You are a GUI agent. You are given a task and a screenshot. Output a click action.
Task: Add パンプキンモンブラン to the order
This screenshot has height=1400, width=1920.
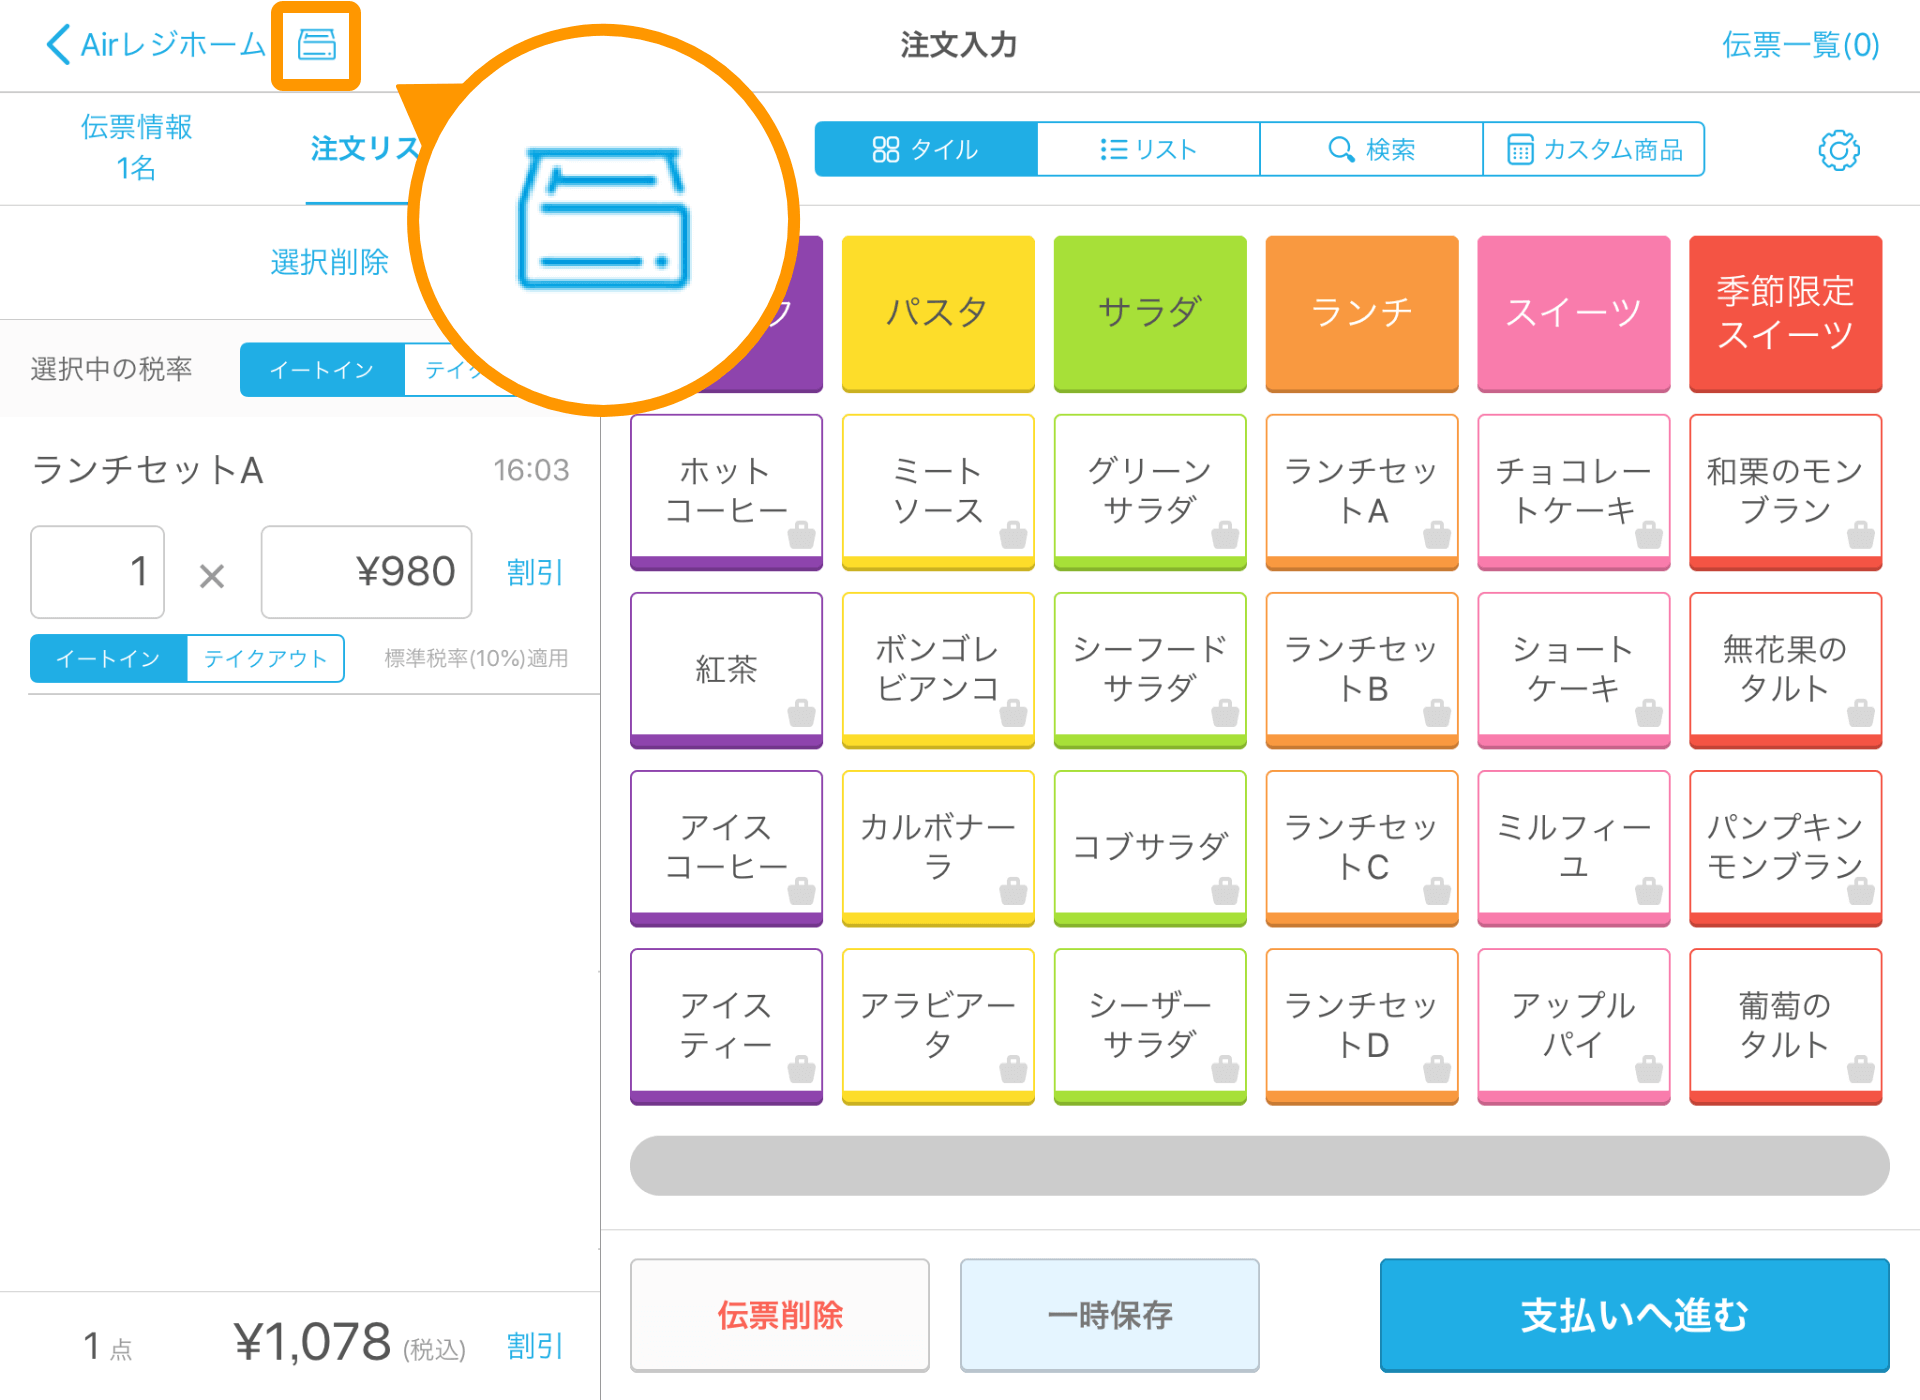(x=1786, y=847)
